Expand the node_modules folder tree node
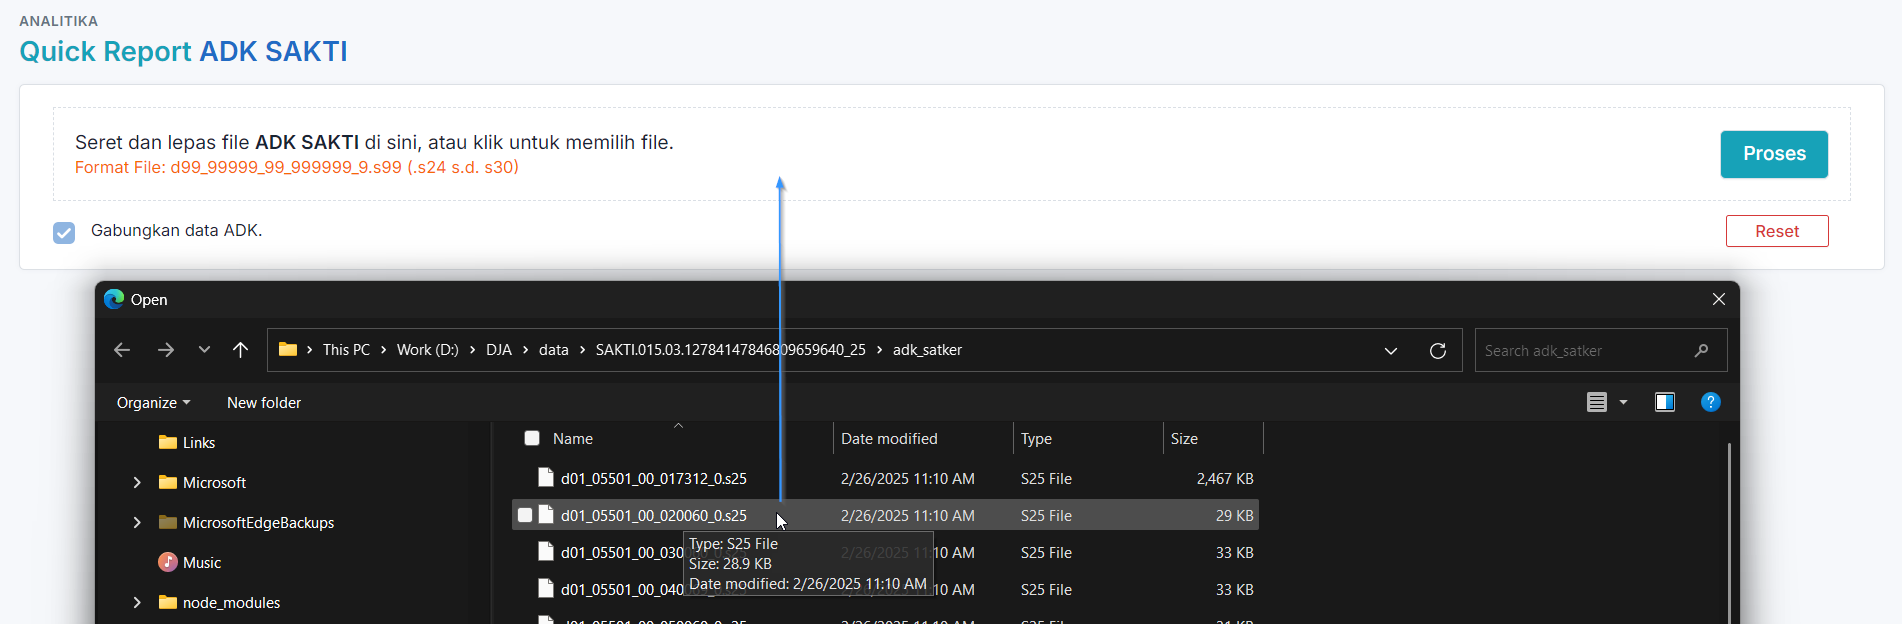 [x=137, y=602]
